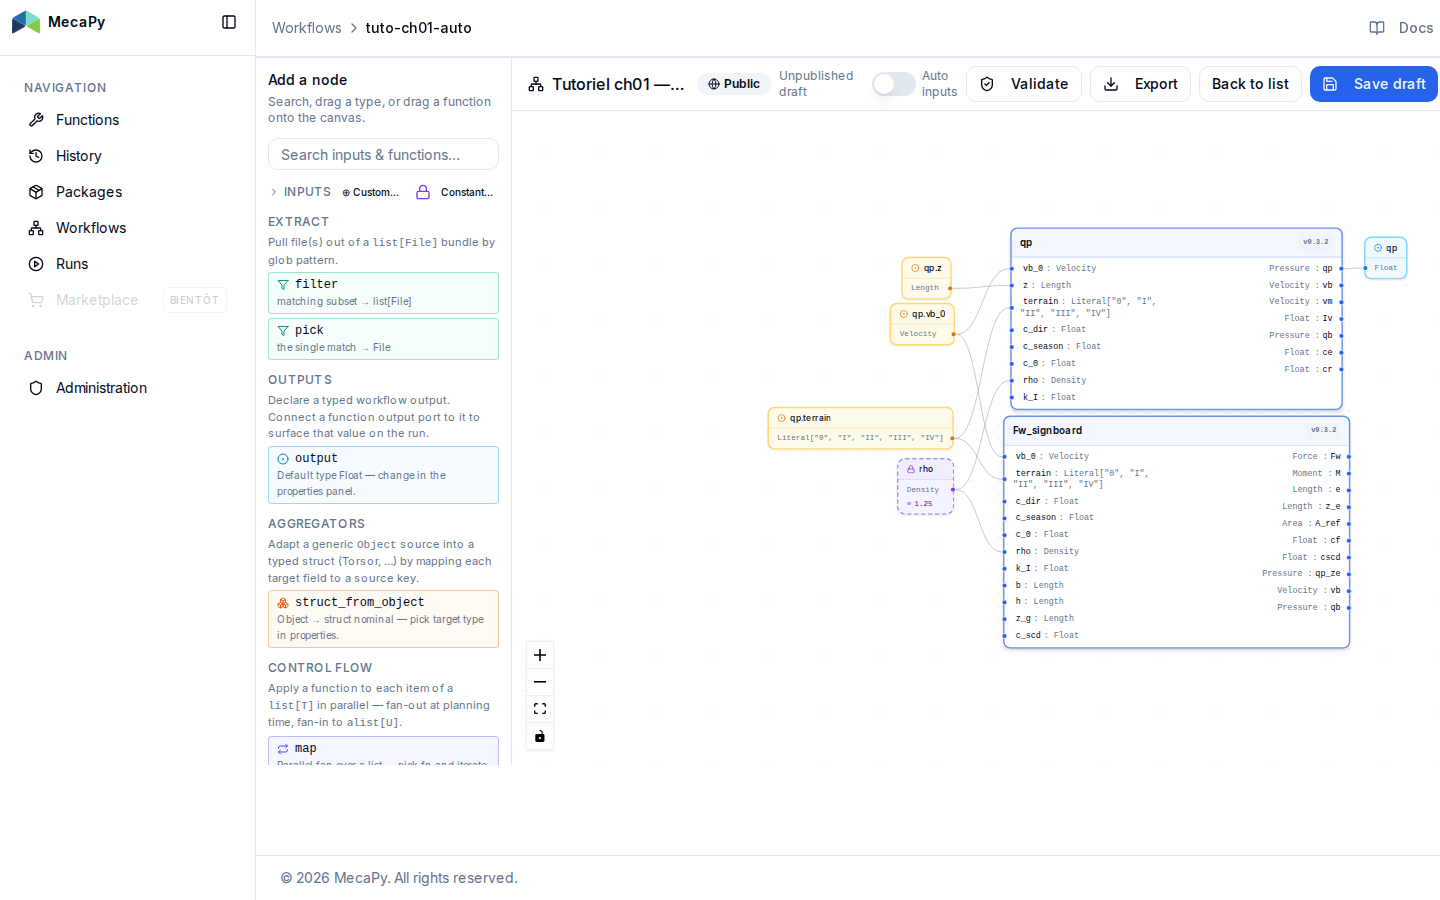The height and width of the screenshot is (900, 1440).
Task: Toggle the canvas lock icon
Action: coord(540,736)
